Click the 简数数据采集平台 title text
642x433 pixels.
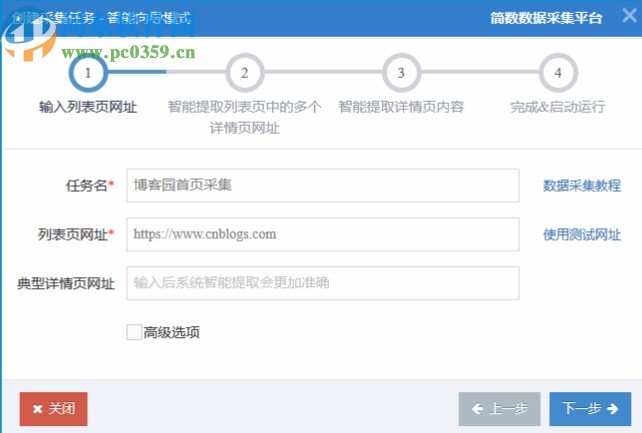click(x=546, y=18)
